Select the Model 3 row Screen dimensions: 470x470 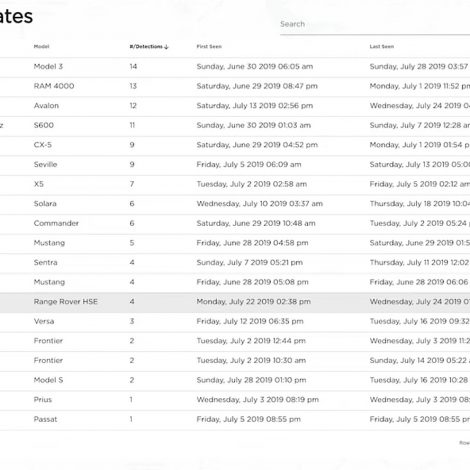(x=235, y=67)
